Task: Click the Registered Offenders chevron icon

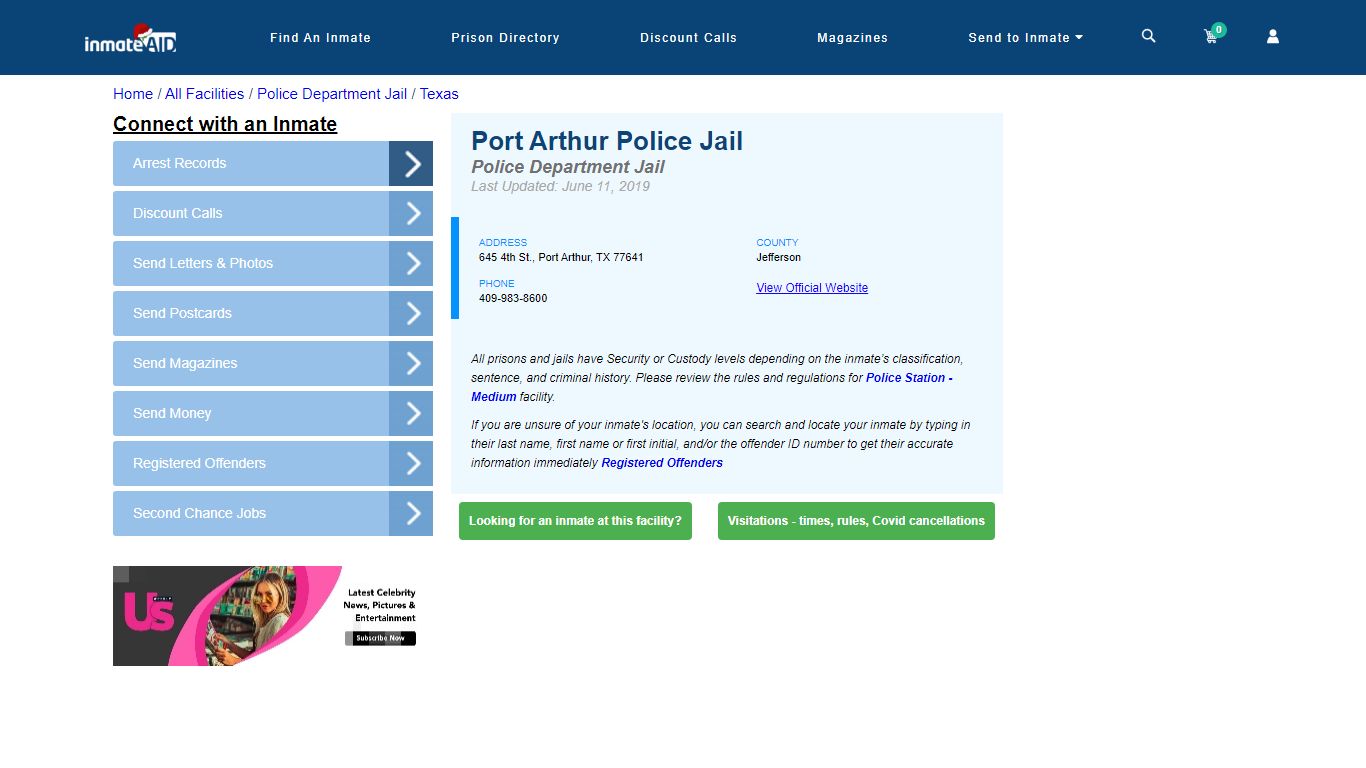Action: pyautogui.click(x=411, y=463)
